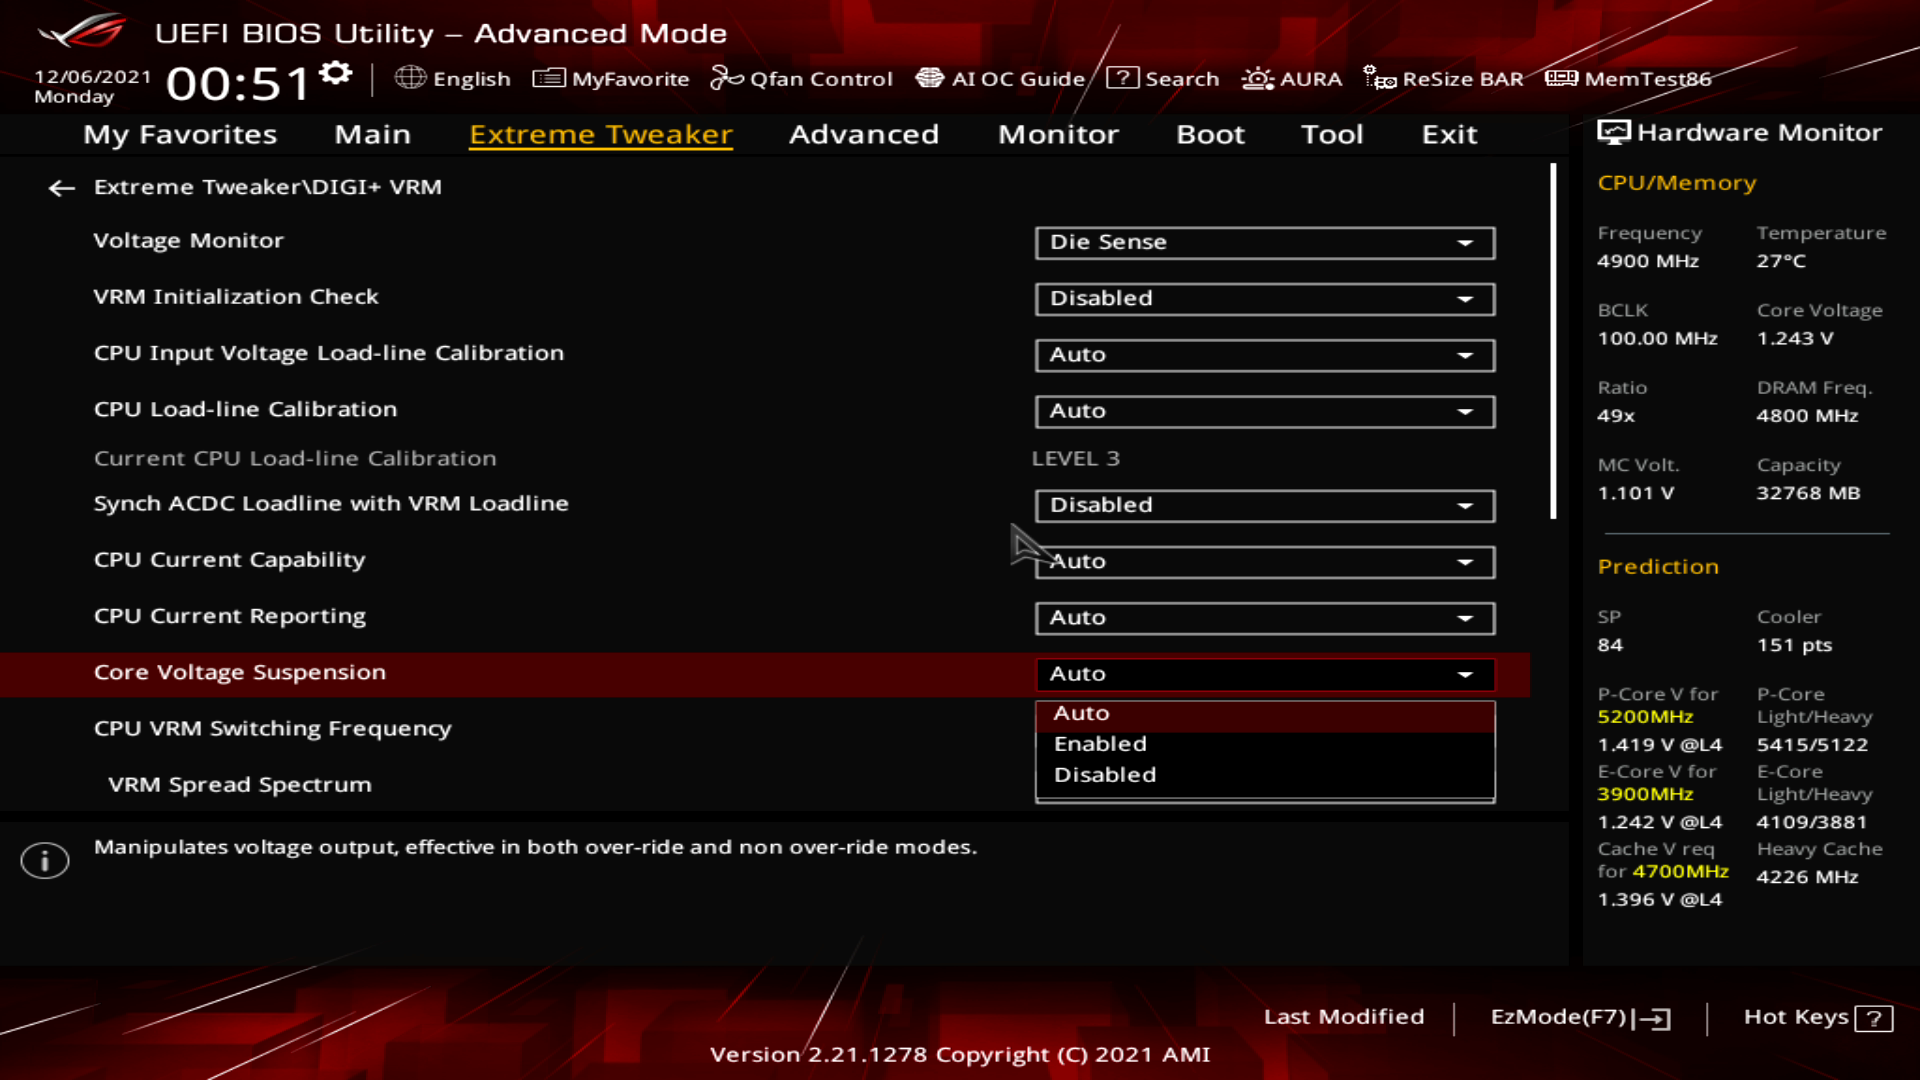Click the English language globe icon
1920x1080 pixels.
tap(410, 78)
